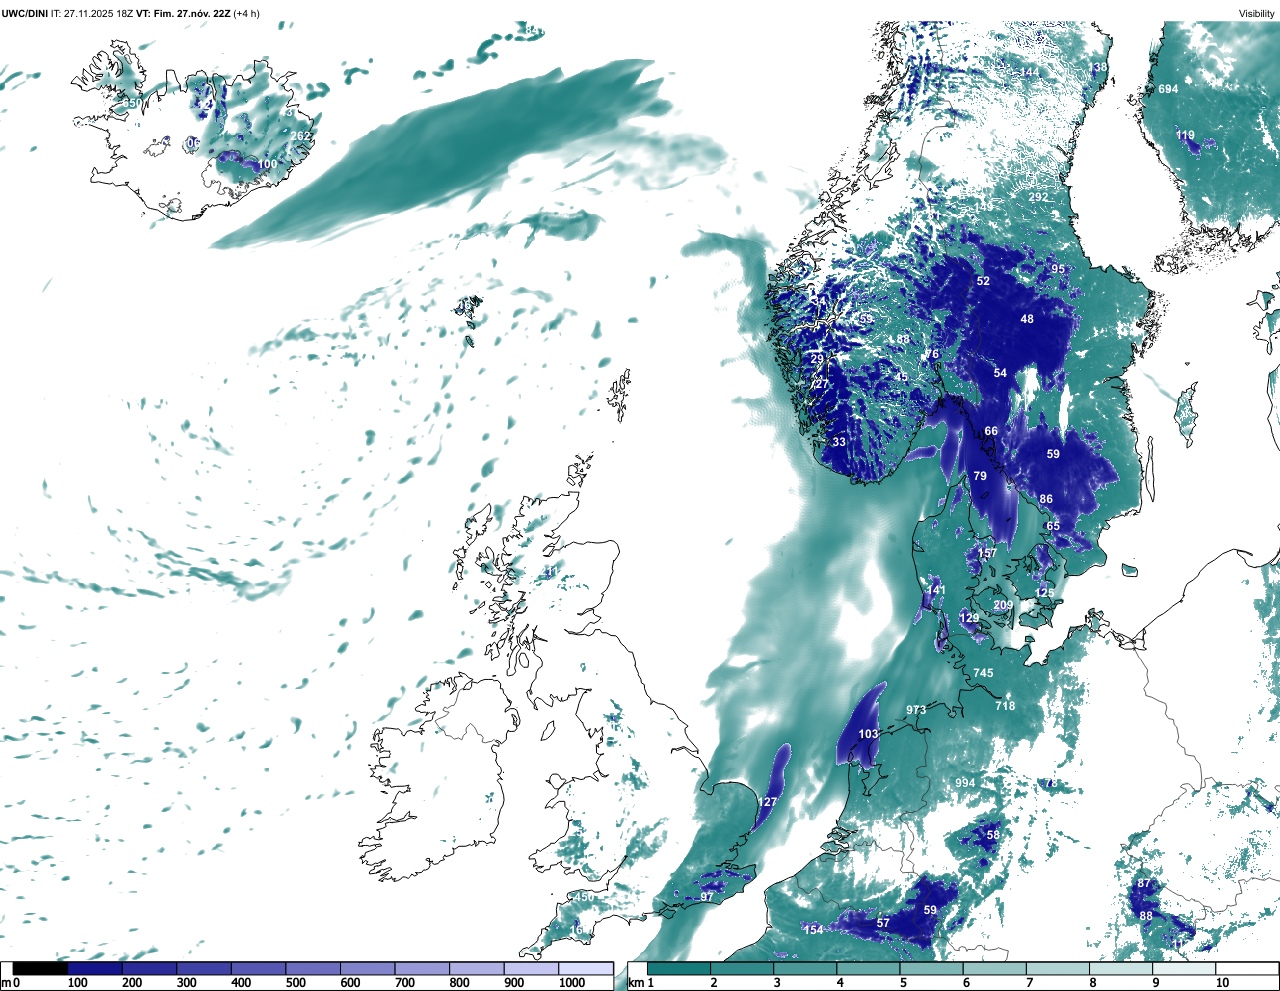Click the '86' value in southern Sweden
Image resolution: width=1280 pixels, height=991 pixels.
pos(1046,499)
